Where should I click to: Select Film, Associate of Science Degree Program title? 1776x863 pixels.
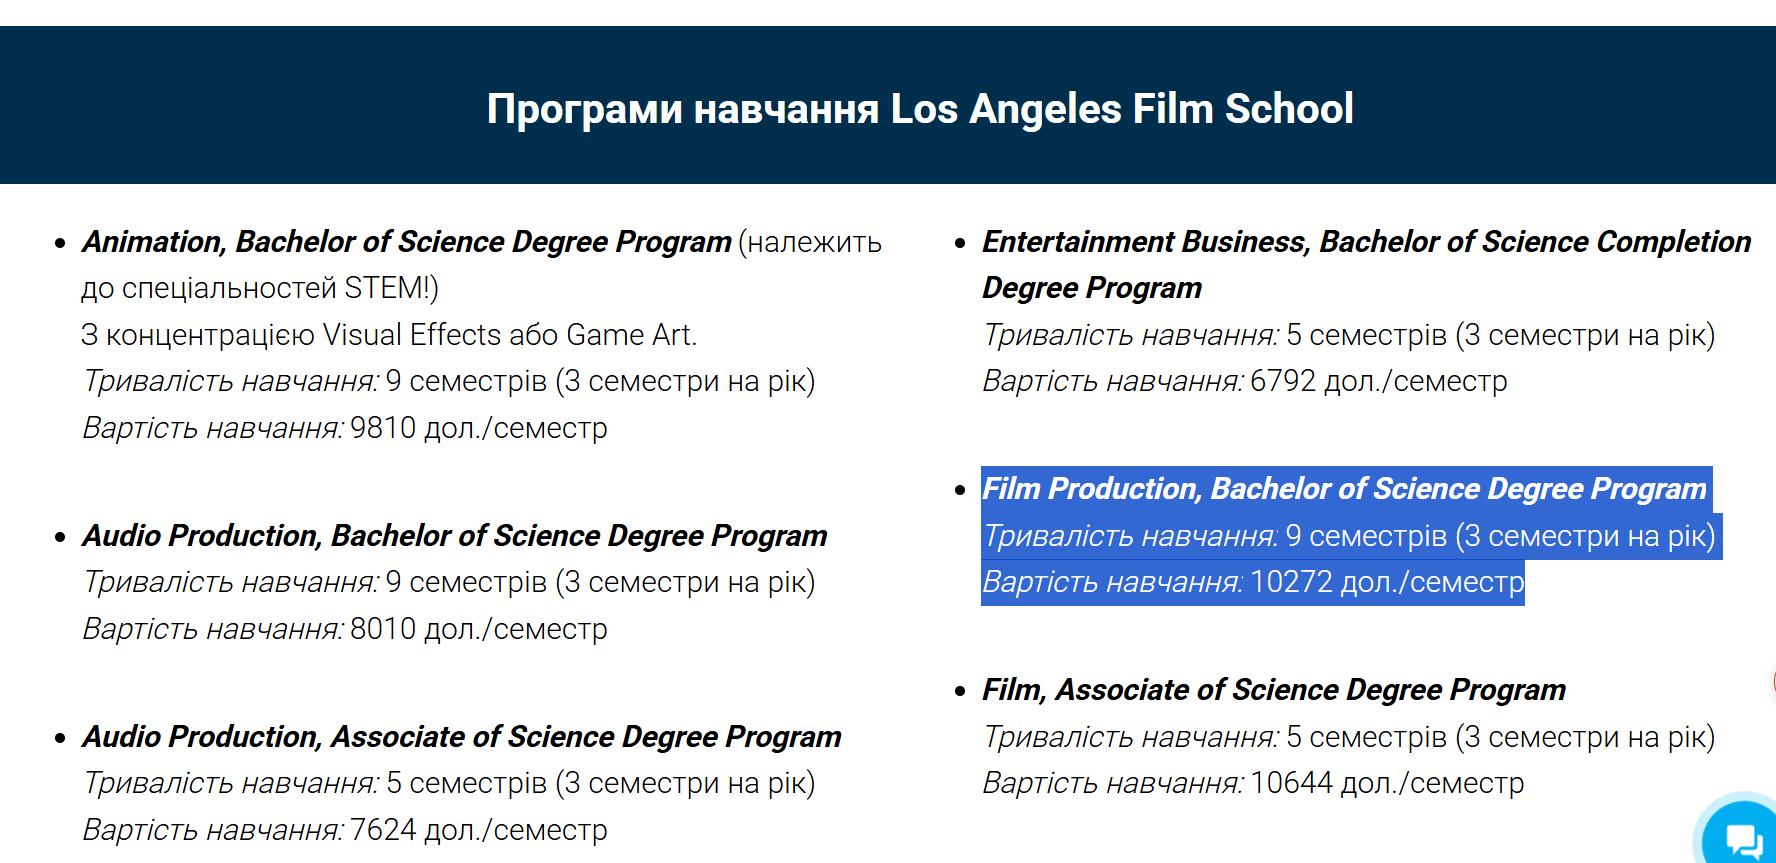point(1273,690)
